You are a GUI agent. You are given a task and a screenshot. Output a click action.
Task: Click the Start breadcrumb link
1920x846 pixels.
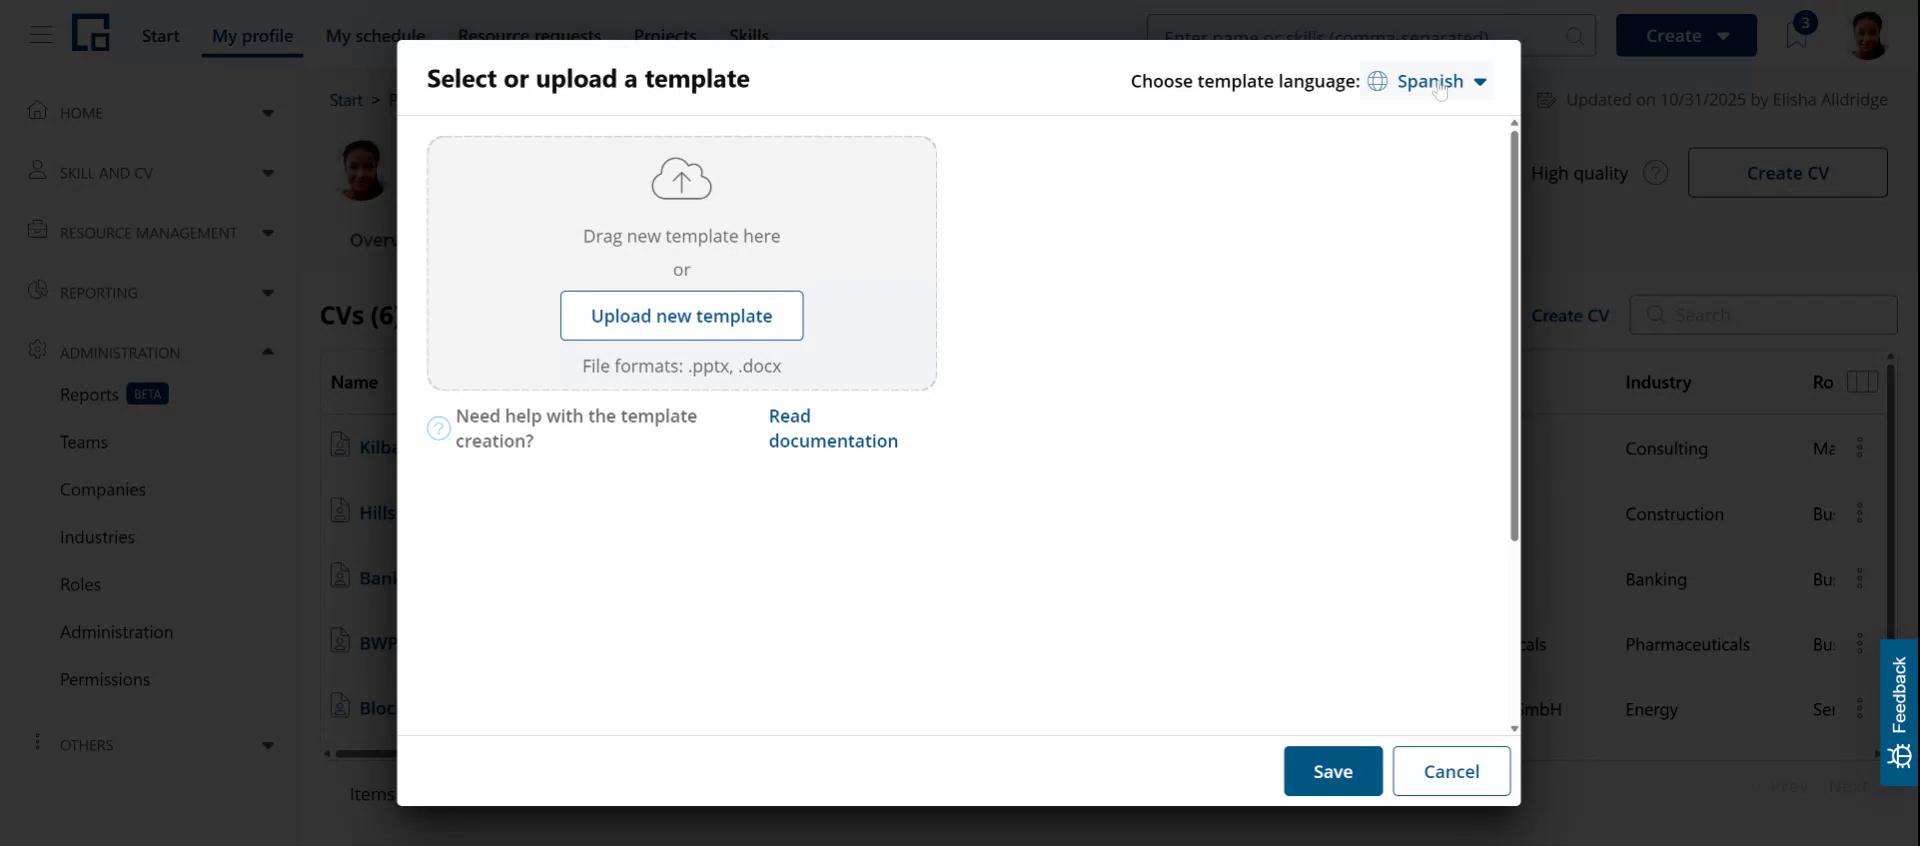tap(346, 100)
